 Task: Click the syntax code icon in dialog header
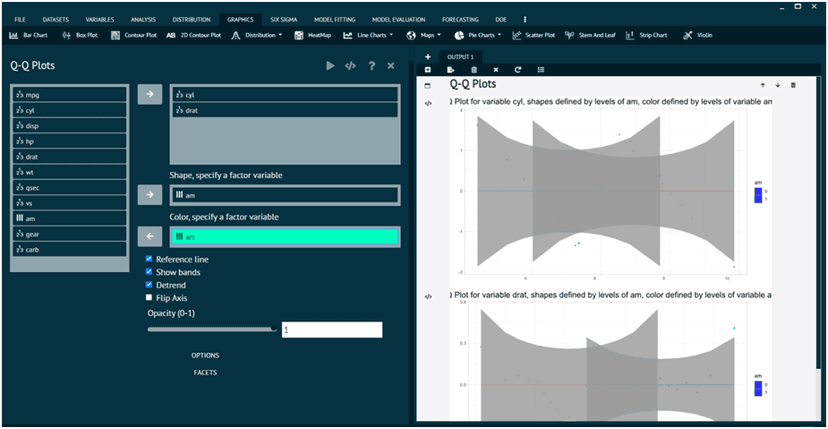350,66
